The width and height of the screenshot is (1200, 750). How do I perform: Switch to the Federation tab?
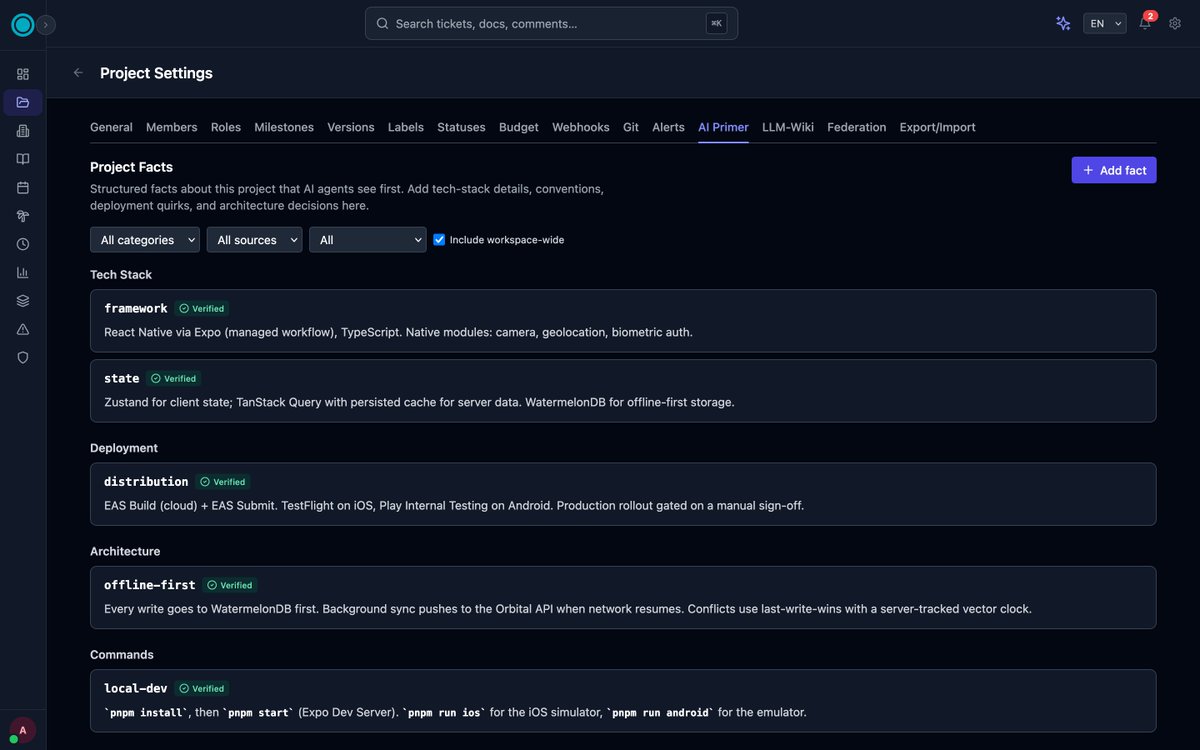[x=857, y=127]
